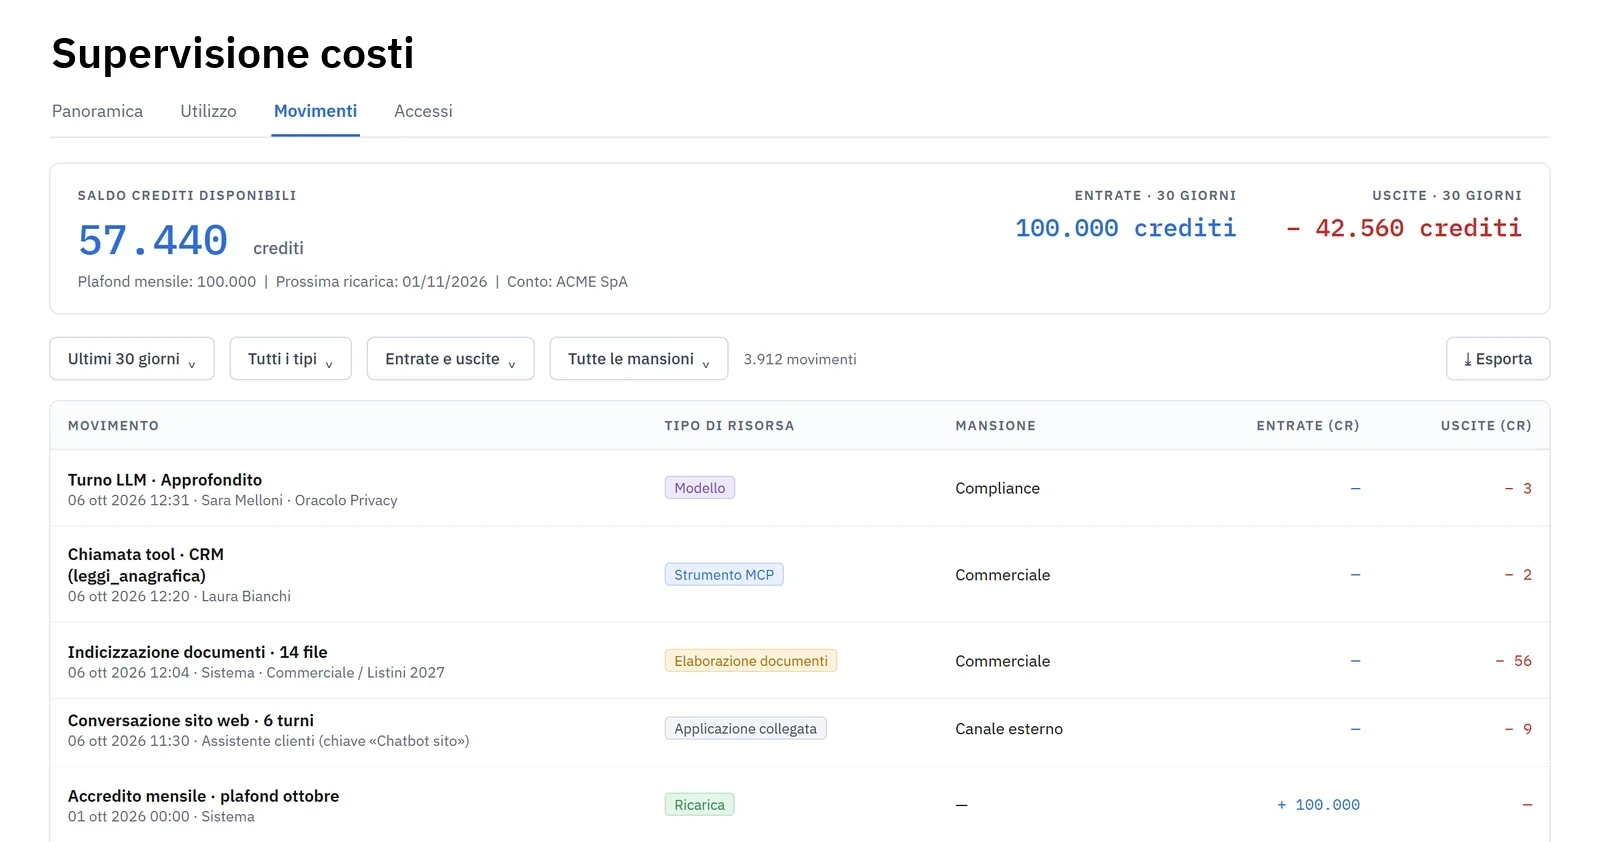Click the 3.912 movimenti count
Viewport: 1600px width, 842px height.
(800, 359)
